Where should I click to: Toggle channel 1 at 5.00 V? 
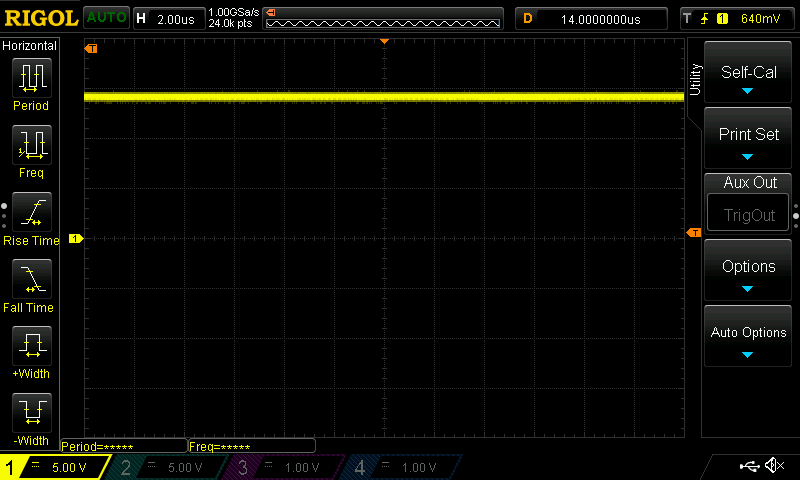(54, 467)
